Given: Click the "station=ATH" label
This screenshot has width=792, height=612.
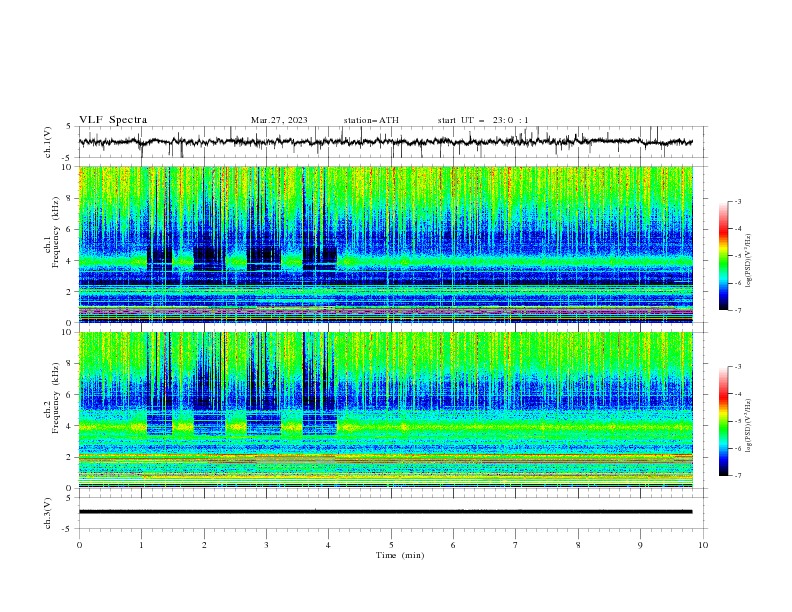Looking at the screenshot, I should pos(371,120).
